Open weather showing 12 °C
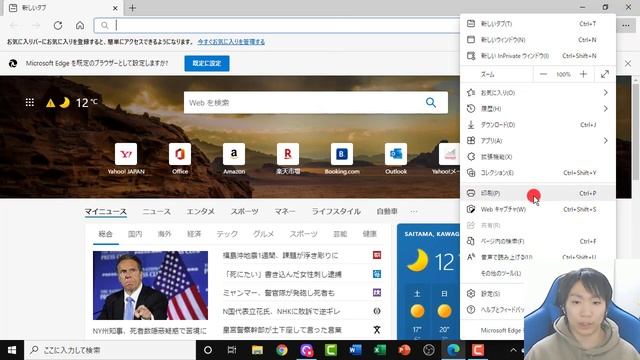 point(72,102)
